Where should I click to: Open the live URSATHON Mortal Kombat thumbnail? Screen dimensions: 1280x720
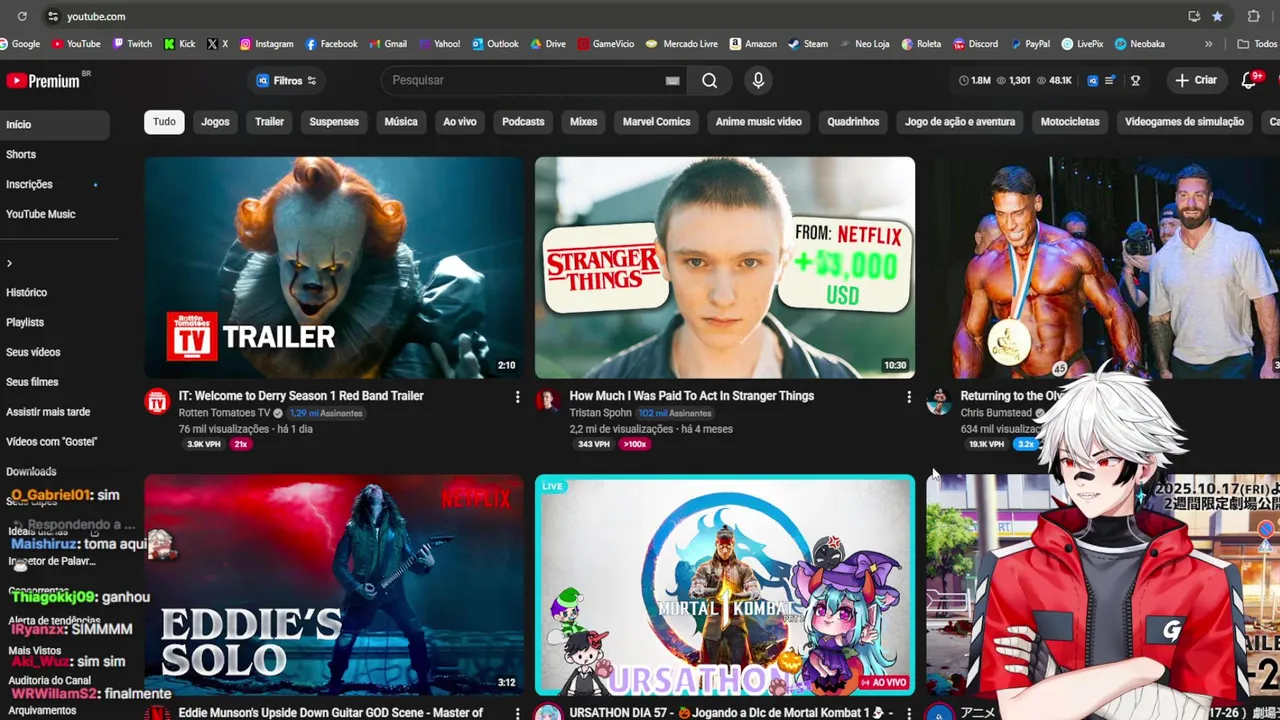(725, 584)
